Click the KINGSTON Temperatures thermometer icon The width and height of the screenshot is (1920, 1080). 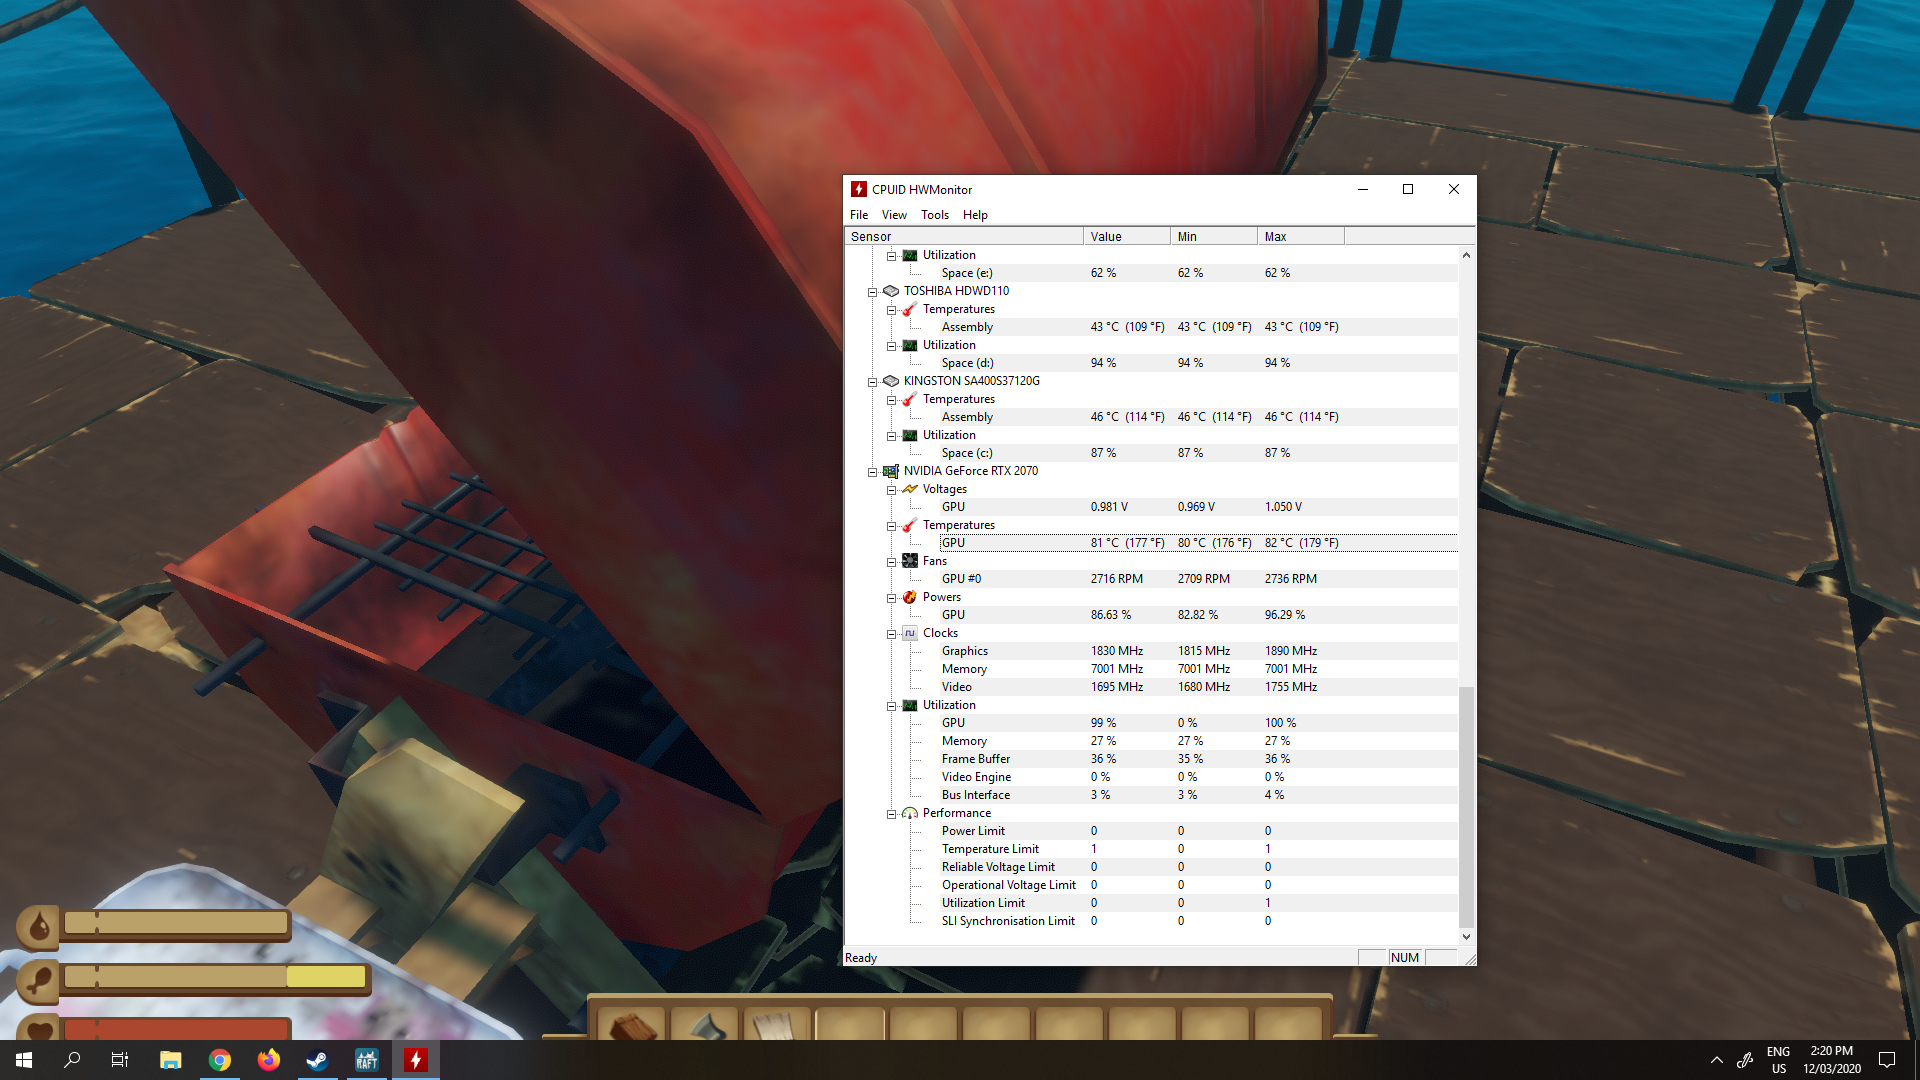[910, 399]
